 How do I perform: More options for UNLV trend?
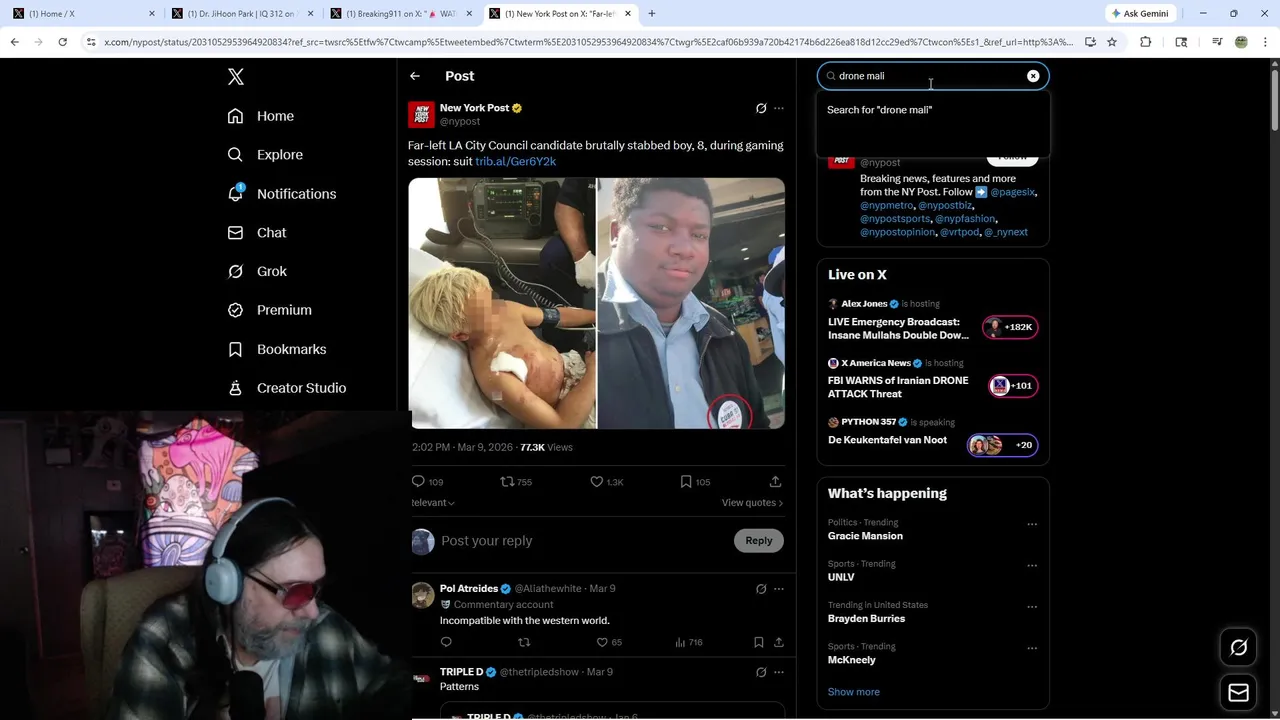coord(1032,565)
